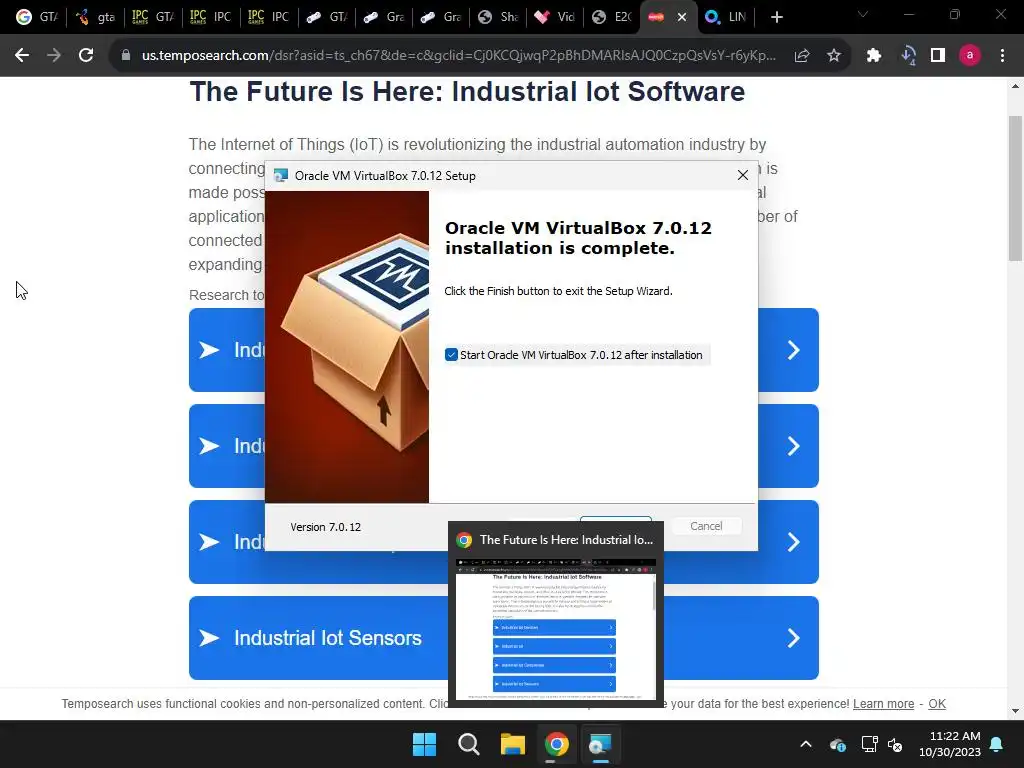Go back in Chrome browser history
Screen dimensions: 1024x768
point(22,56)
